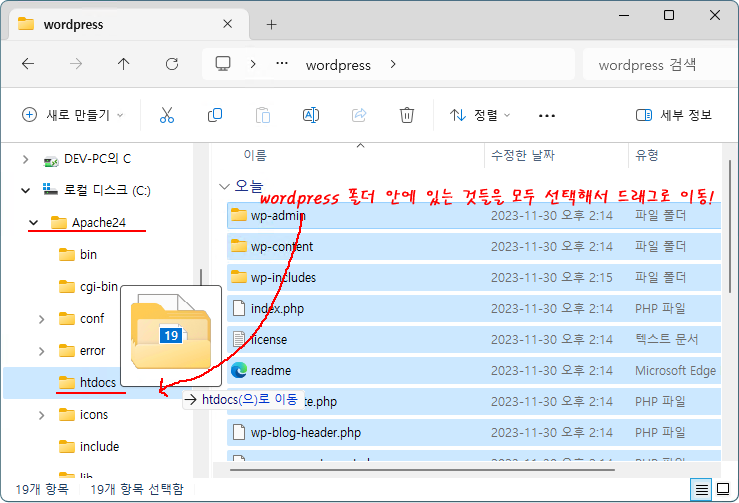Click the Copy icon in toolbar

click(x=215, y=115)
